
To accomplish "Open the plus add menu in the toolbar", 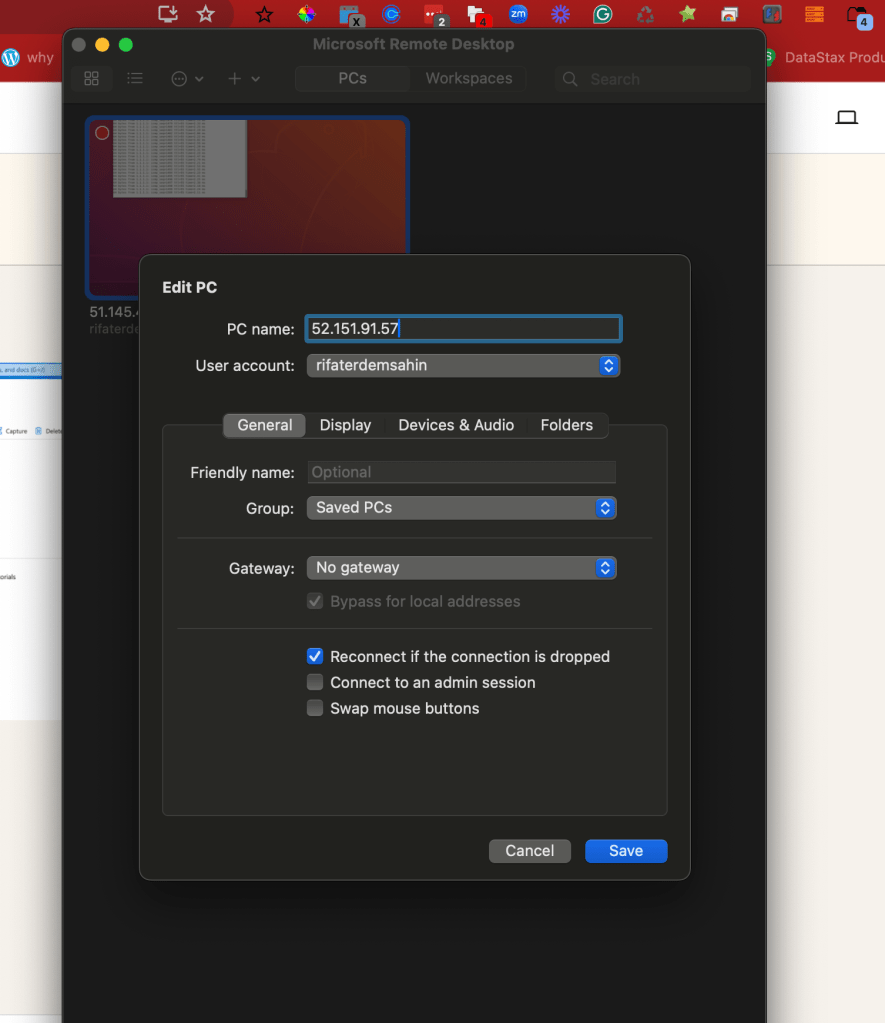I will click(243, 79).
